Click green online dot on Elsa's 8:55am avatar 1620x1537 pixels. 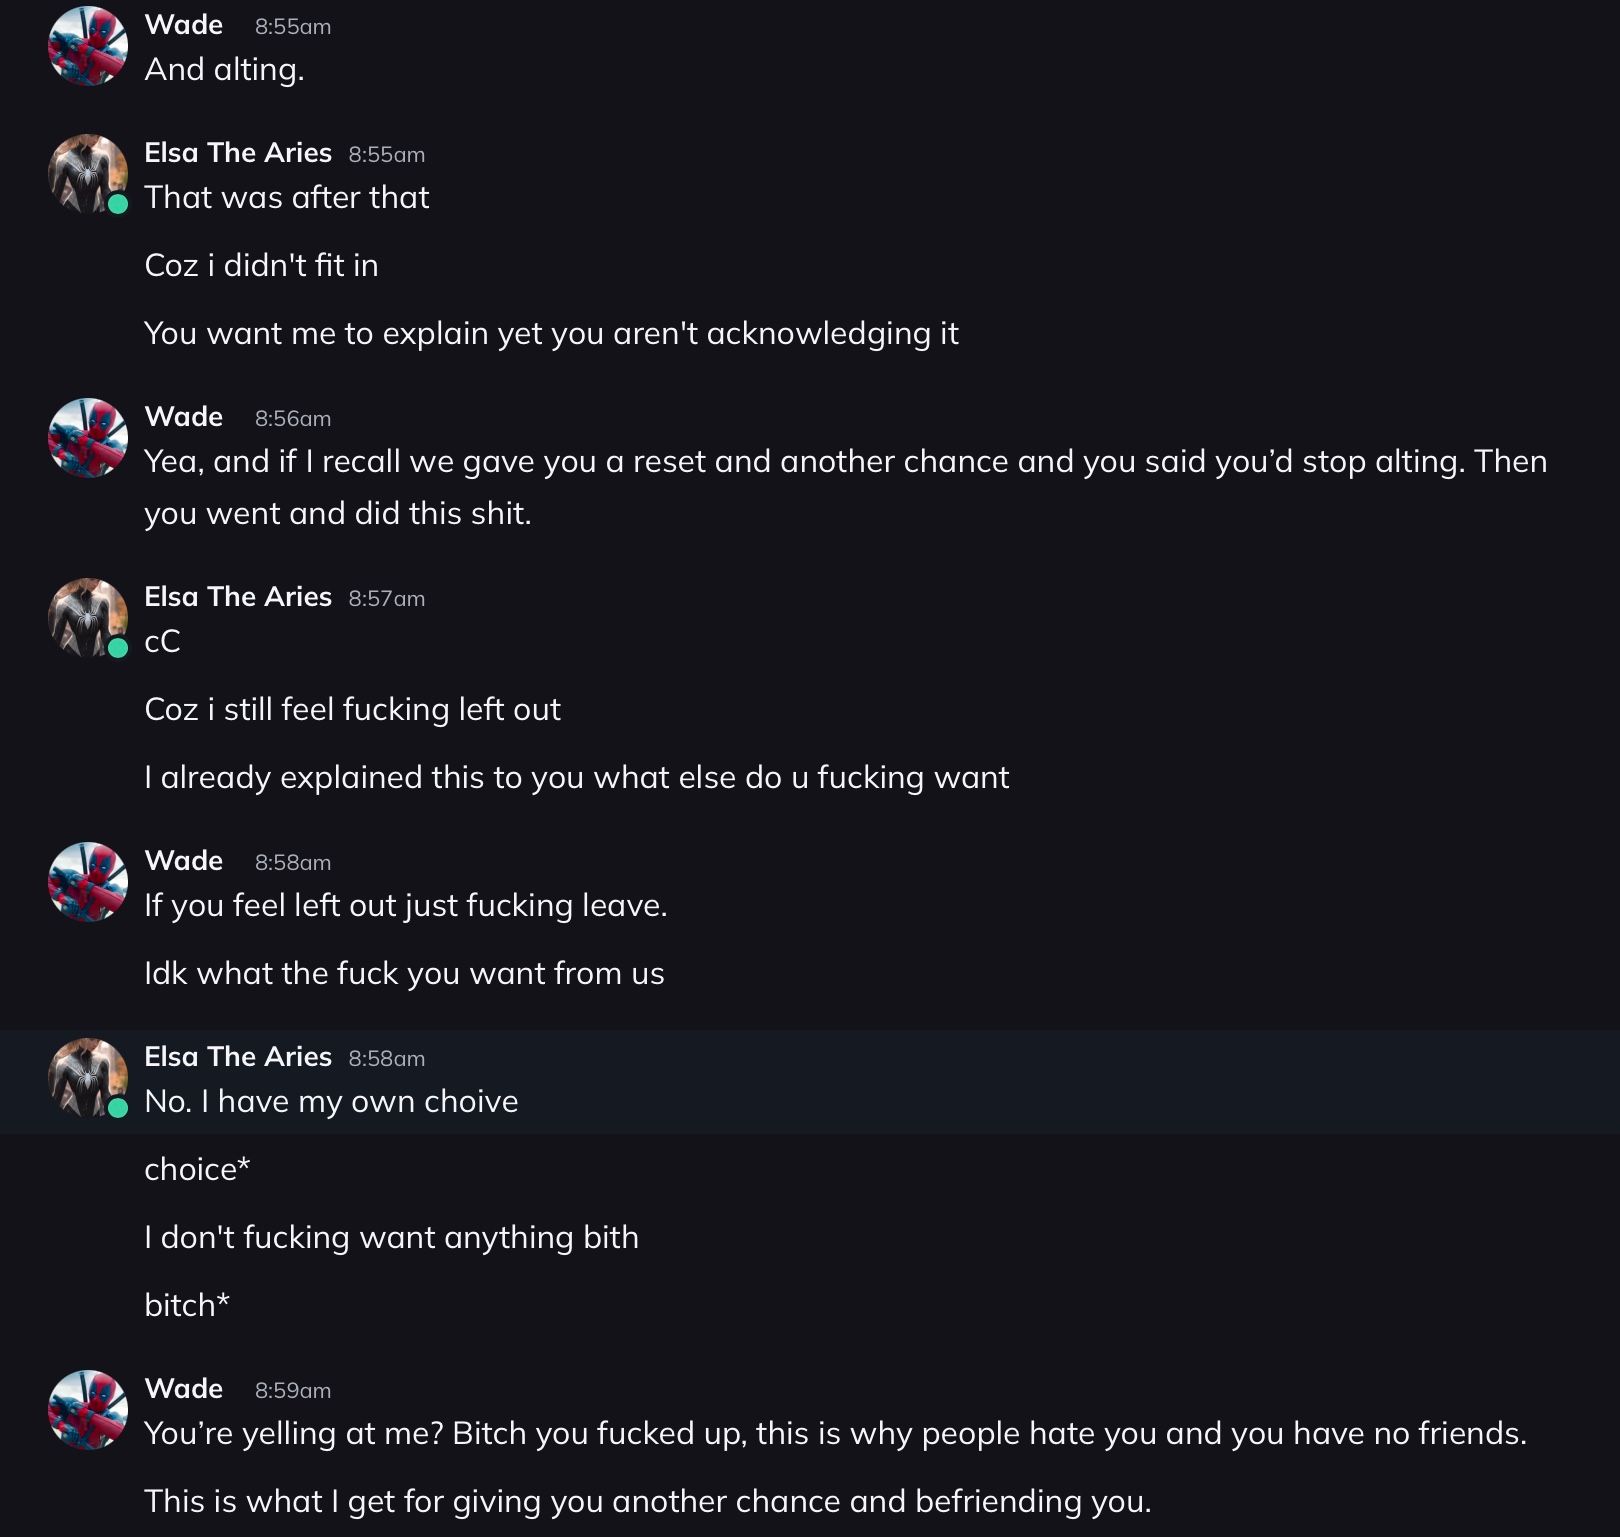[118, 204]
